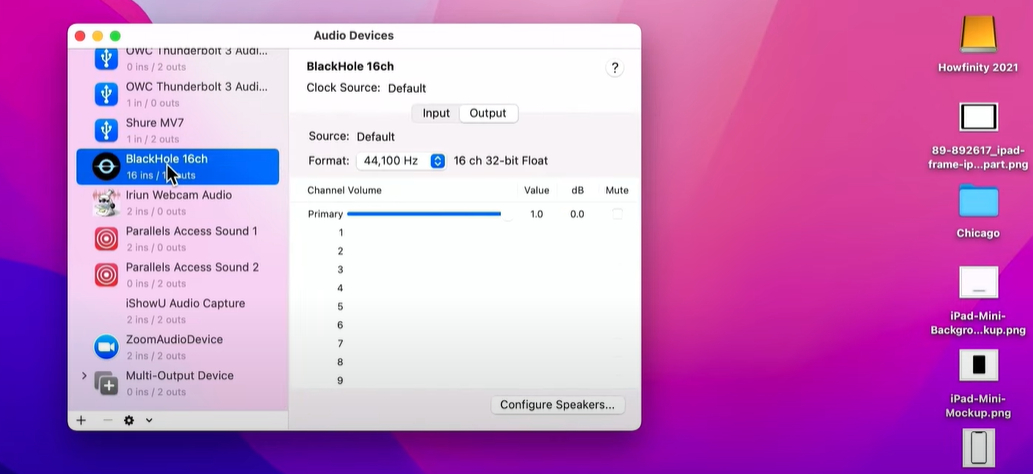The image size is (1033, 474).
Task: Click channel 5 row label
Action: tap(341, 307)
